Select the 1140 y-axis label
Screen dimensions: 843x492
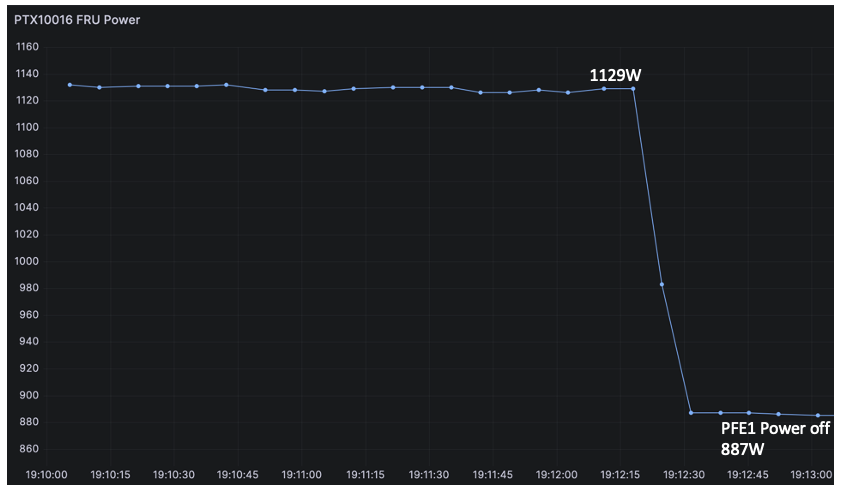pyautogui.click(x=27, y=74)
